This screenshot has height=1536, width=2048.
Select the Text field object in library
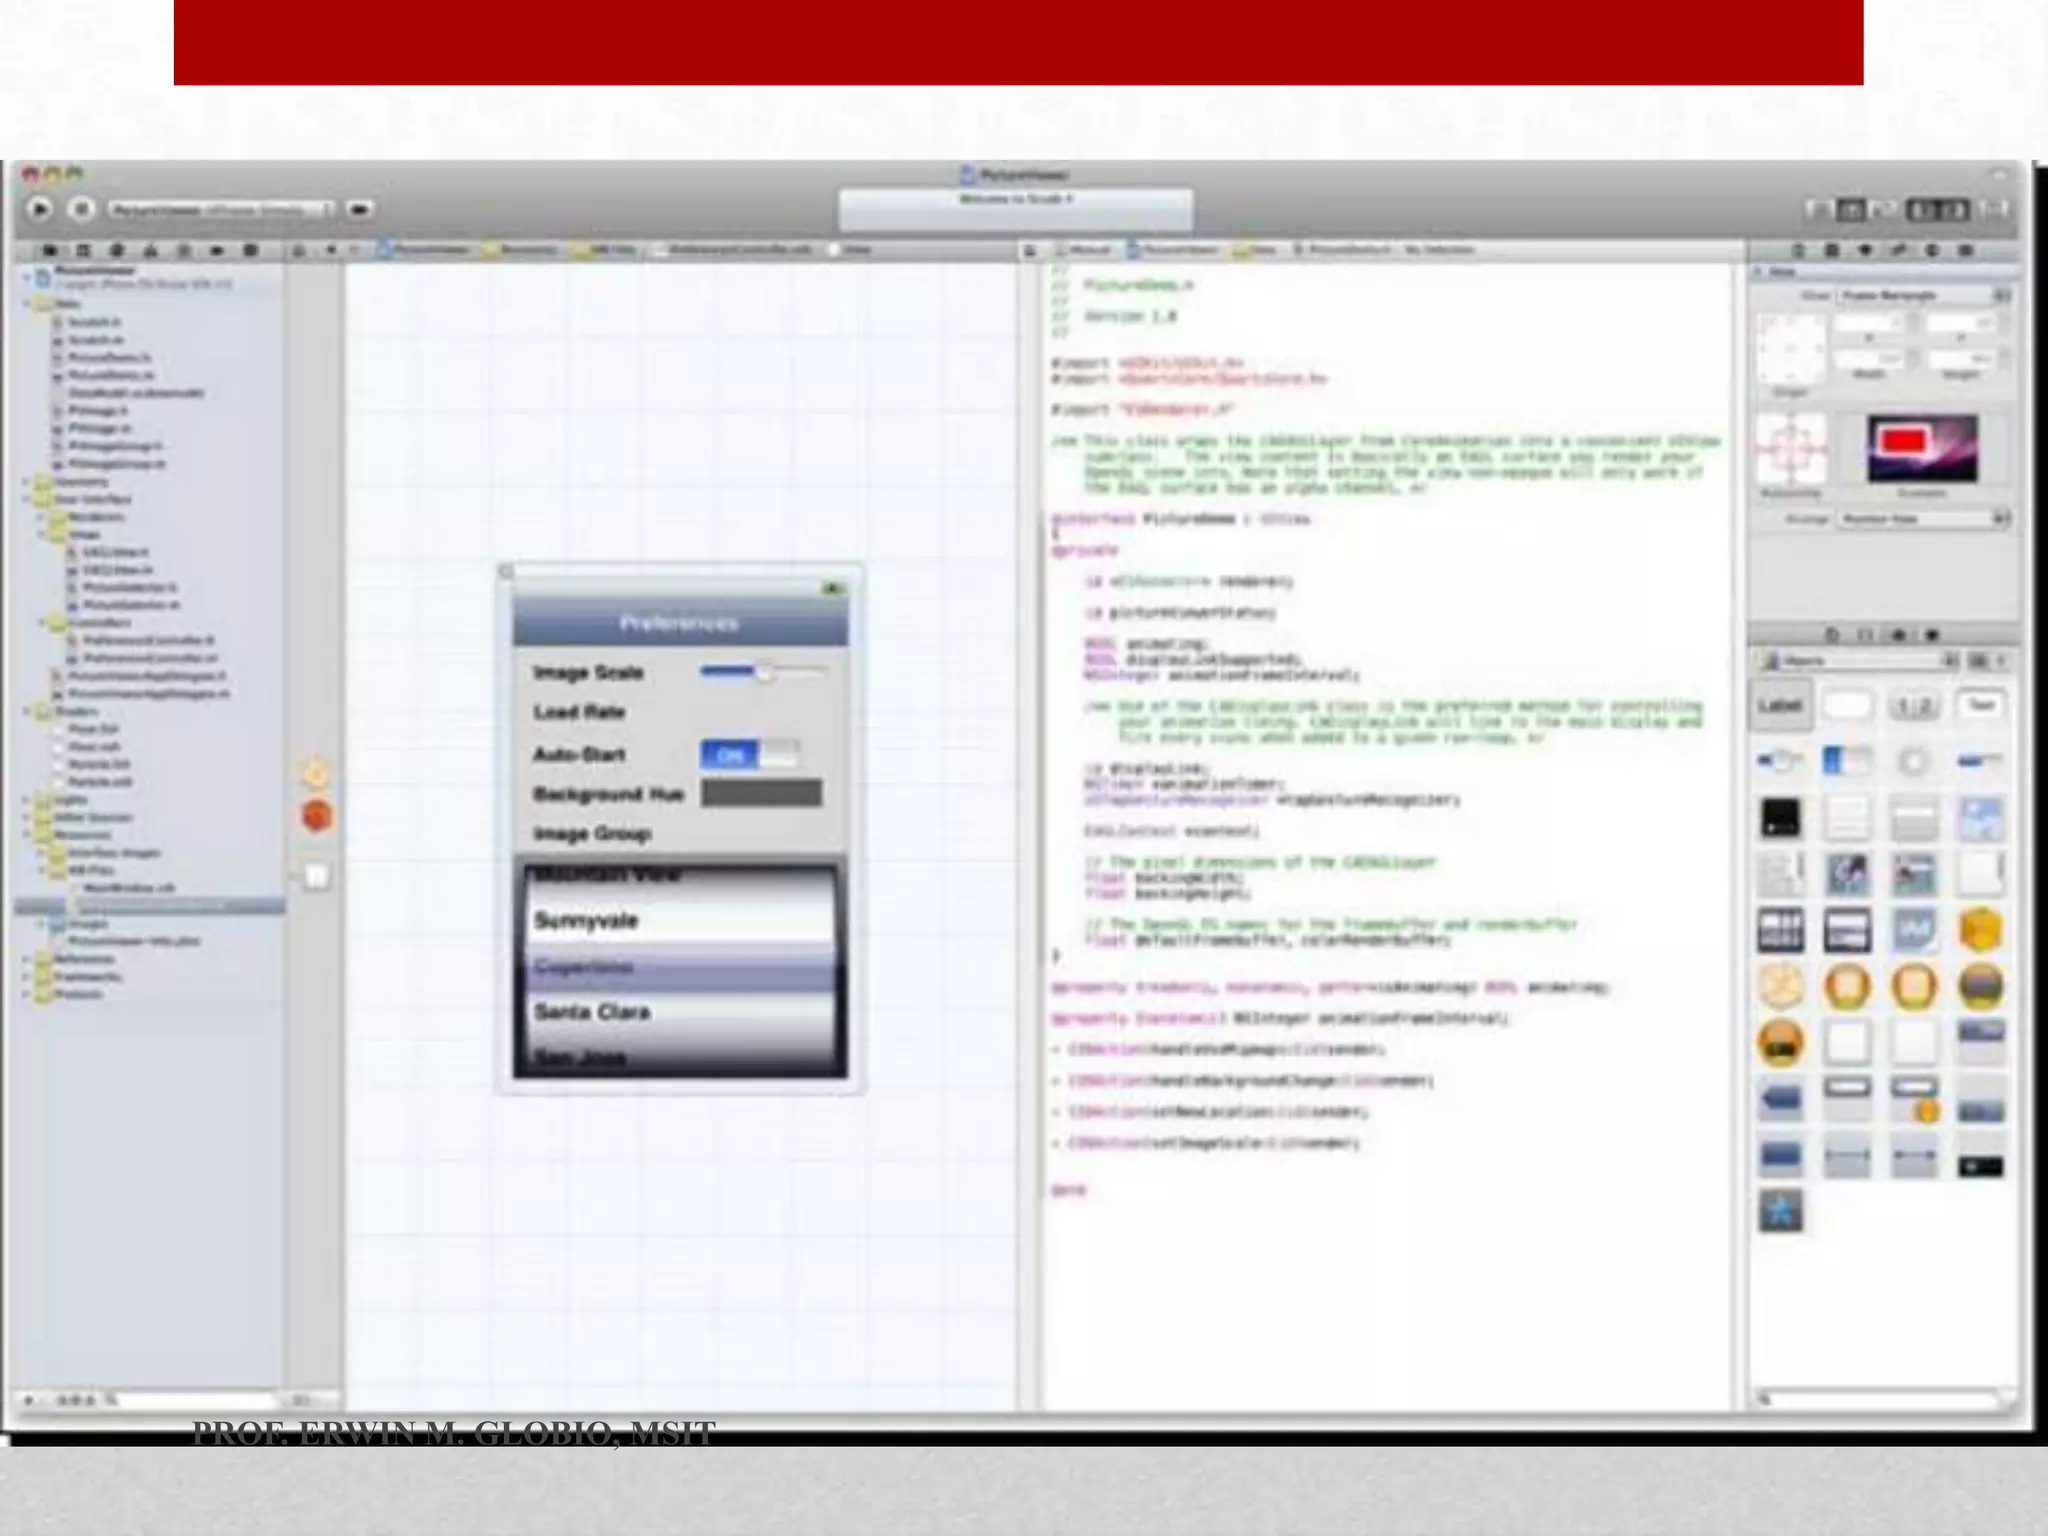pos(1979,706)
